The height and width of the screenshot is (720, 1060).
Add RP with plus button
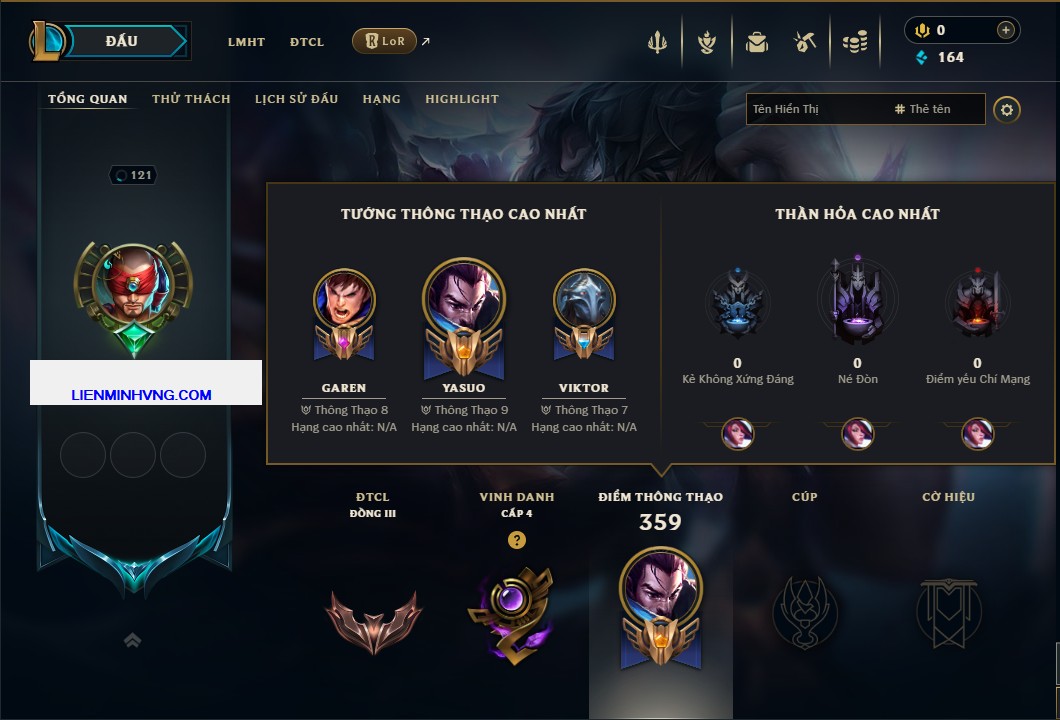coord(1005,30)
